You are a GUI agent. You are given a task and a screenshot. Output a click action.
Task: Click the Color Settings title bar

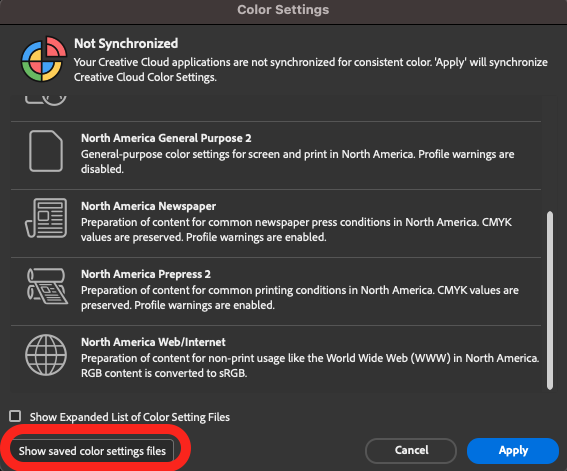pyautogui.click(x=284, y=11)
